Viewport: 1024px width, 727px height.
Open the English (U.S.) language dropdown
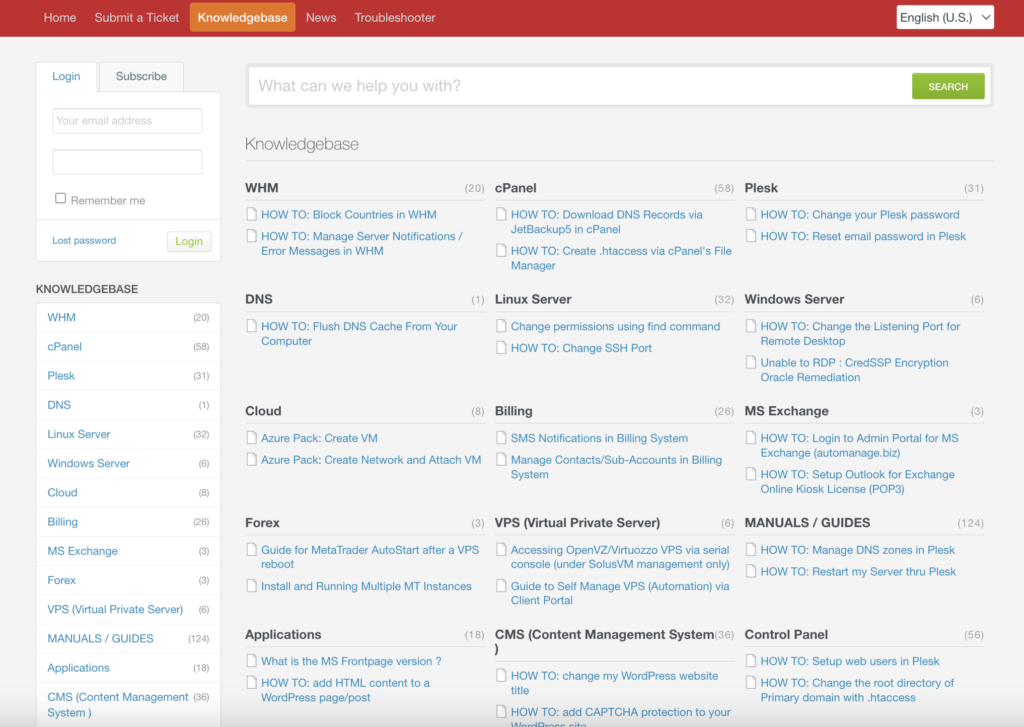pyautogui.click(x=944, y=17)
